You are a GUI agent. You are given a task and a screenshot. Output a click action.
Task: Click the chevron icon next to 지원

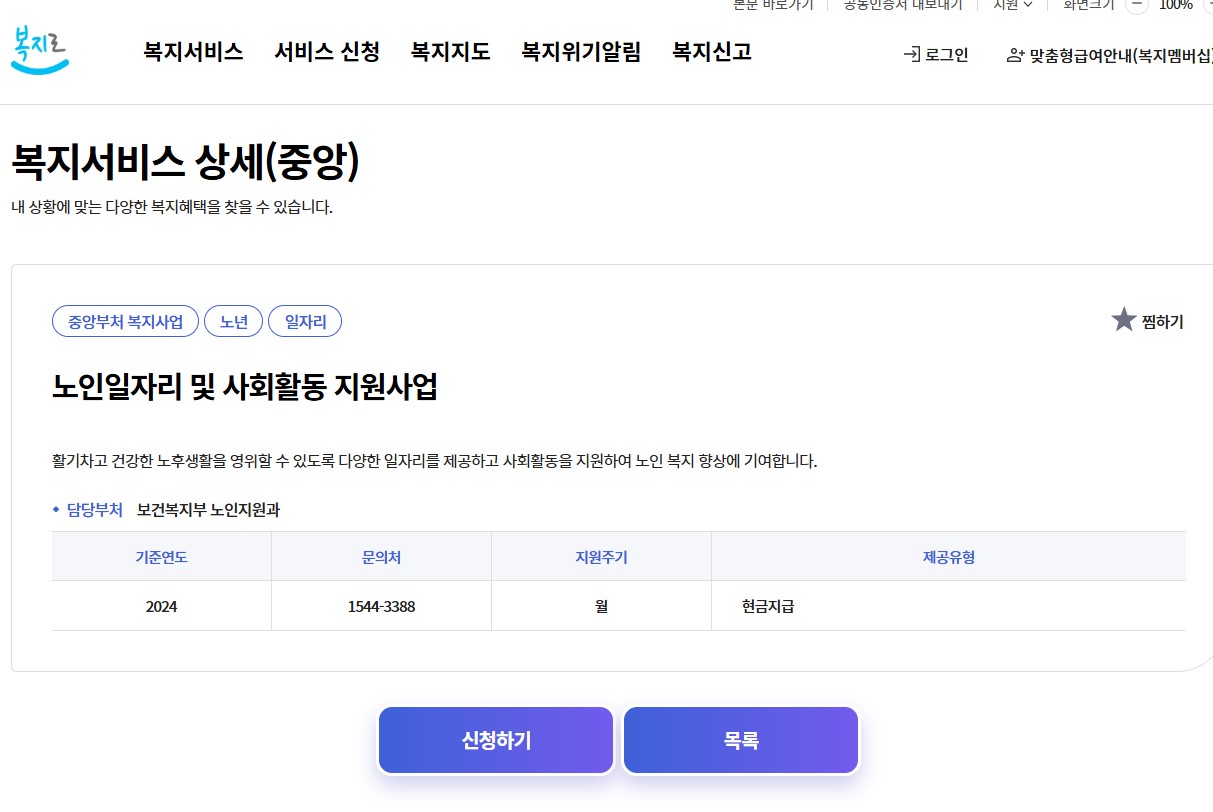tap(1026, 5)
